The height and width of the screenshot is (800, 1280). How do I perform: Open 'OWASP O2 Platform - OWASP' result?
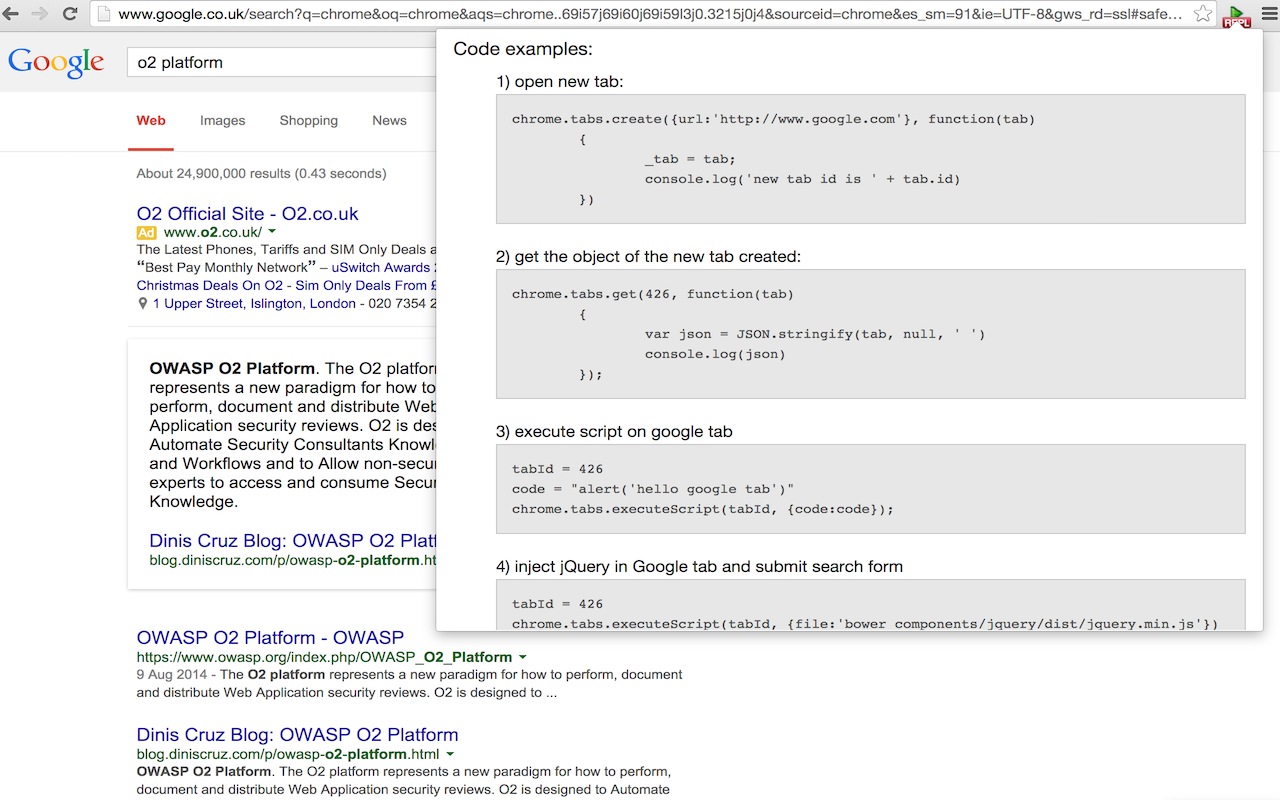270,637
